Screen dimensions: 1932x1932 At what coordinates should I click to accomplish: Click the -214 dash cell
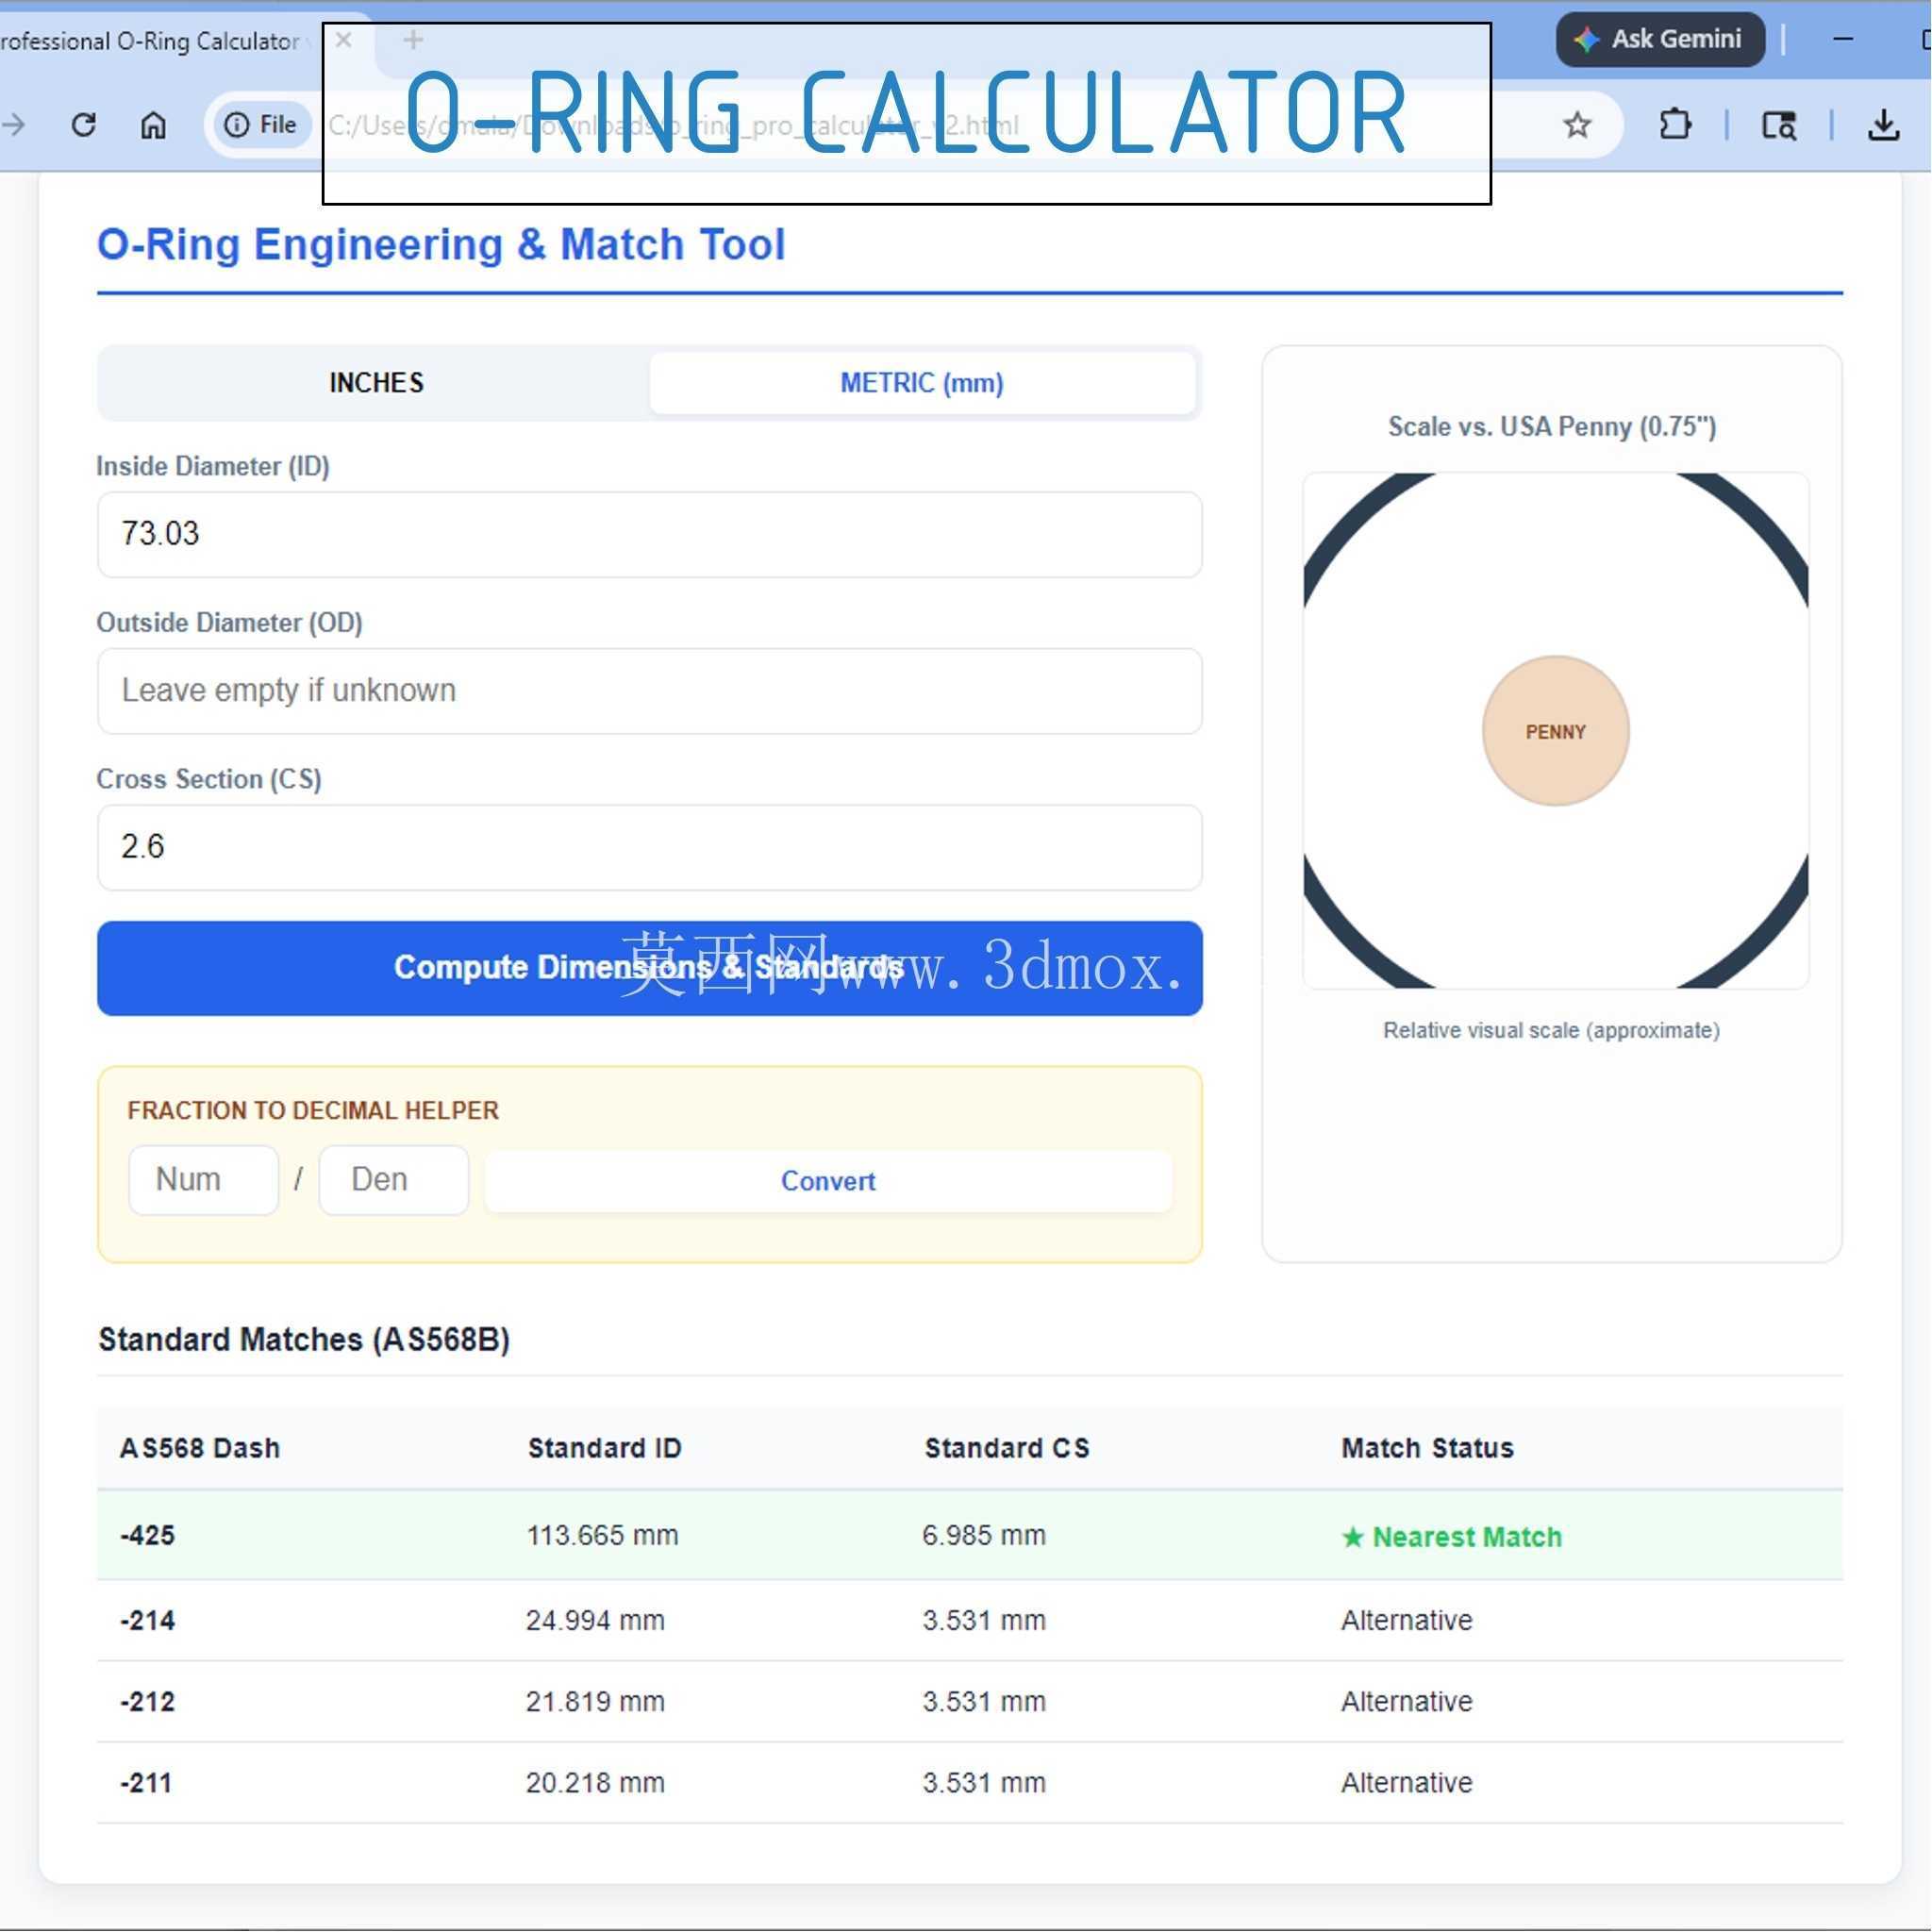(x=147, y=1620)
